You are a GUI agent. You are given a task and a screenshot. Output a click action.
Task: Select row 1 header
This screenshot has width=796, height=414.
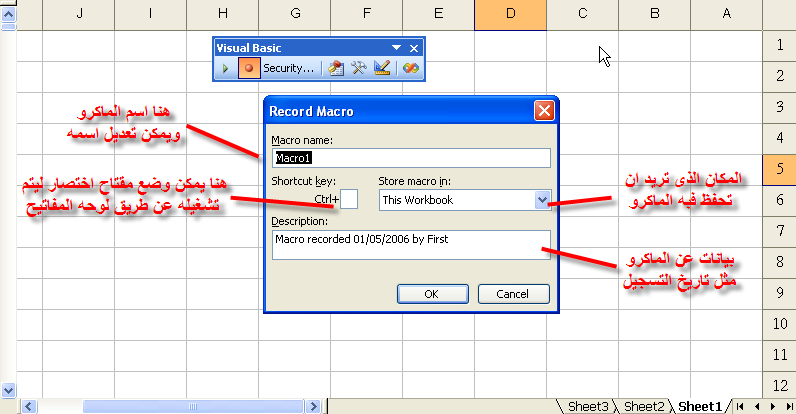[x=779, y=46]
